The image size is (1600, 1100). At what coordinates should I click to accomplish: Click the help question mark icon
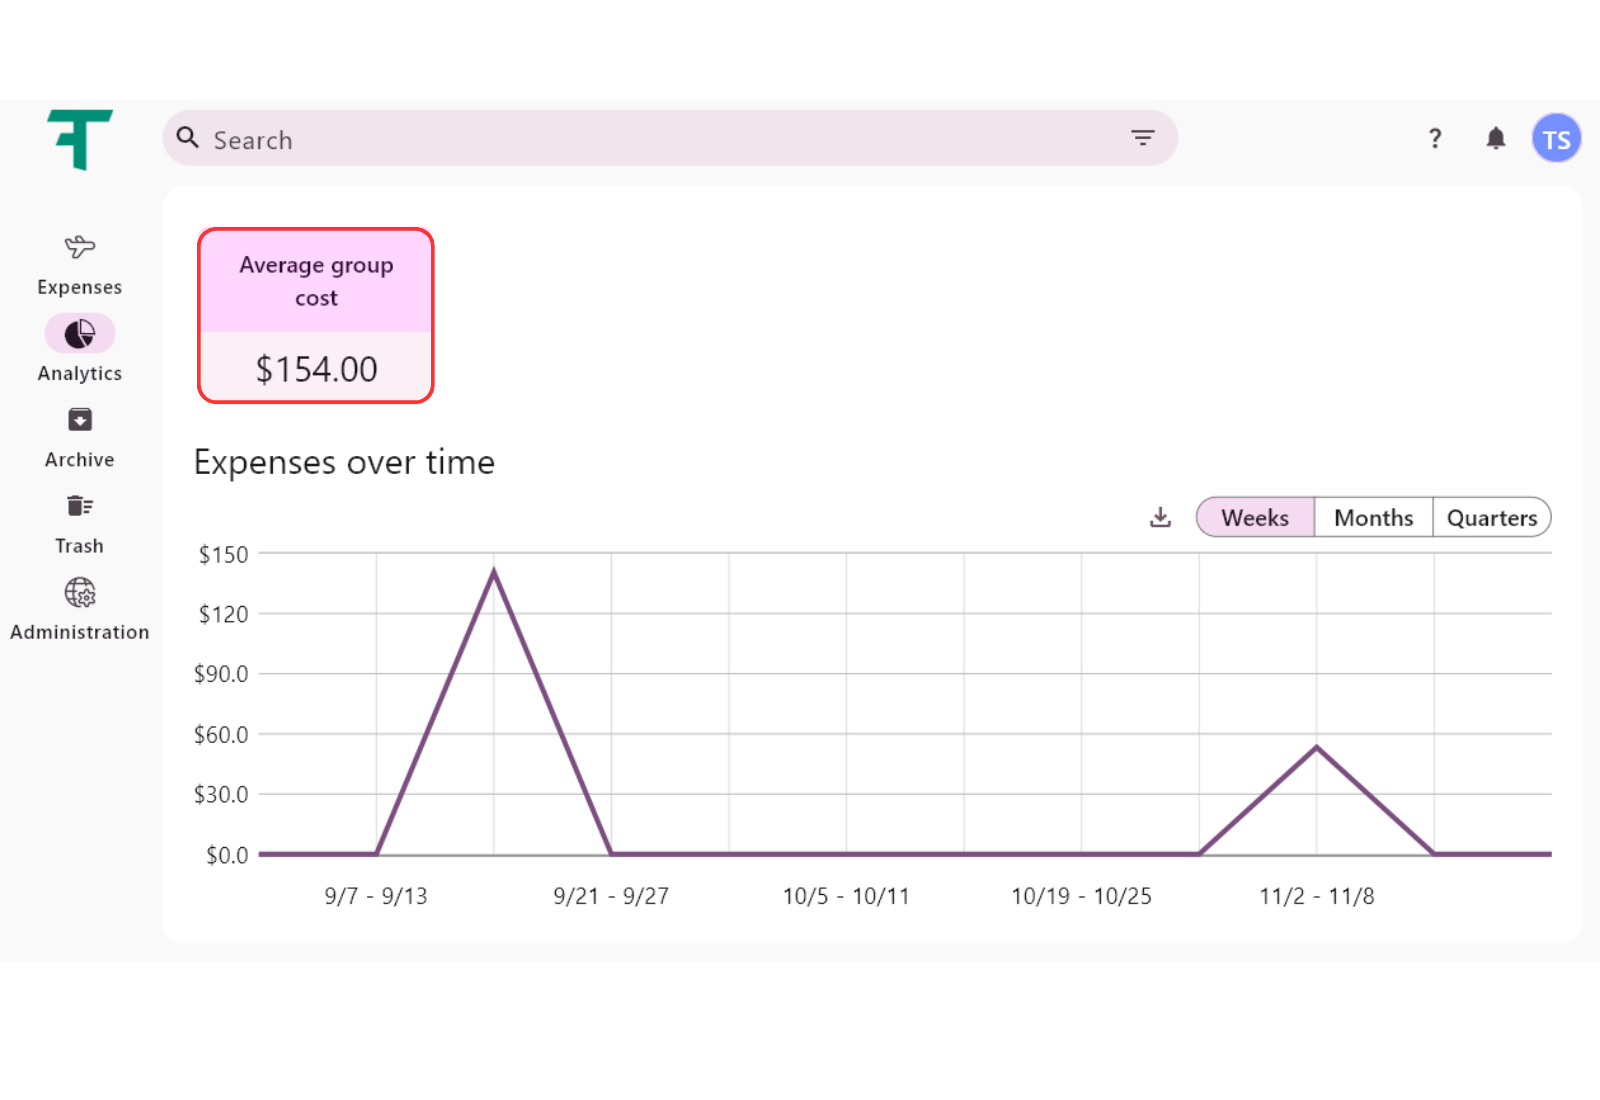pos(1435,139)
